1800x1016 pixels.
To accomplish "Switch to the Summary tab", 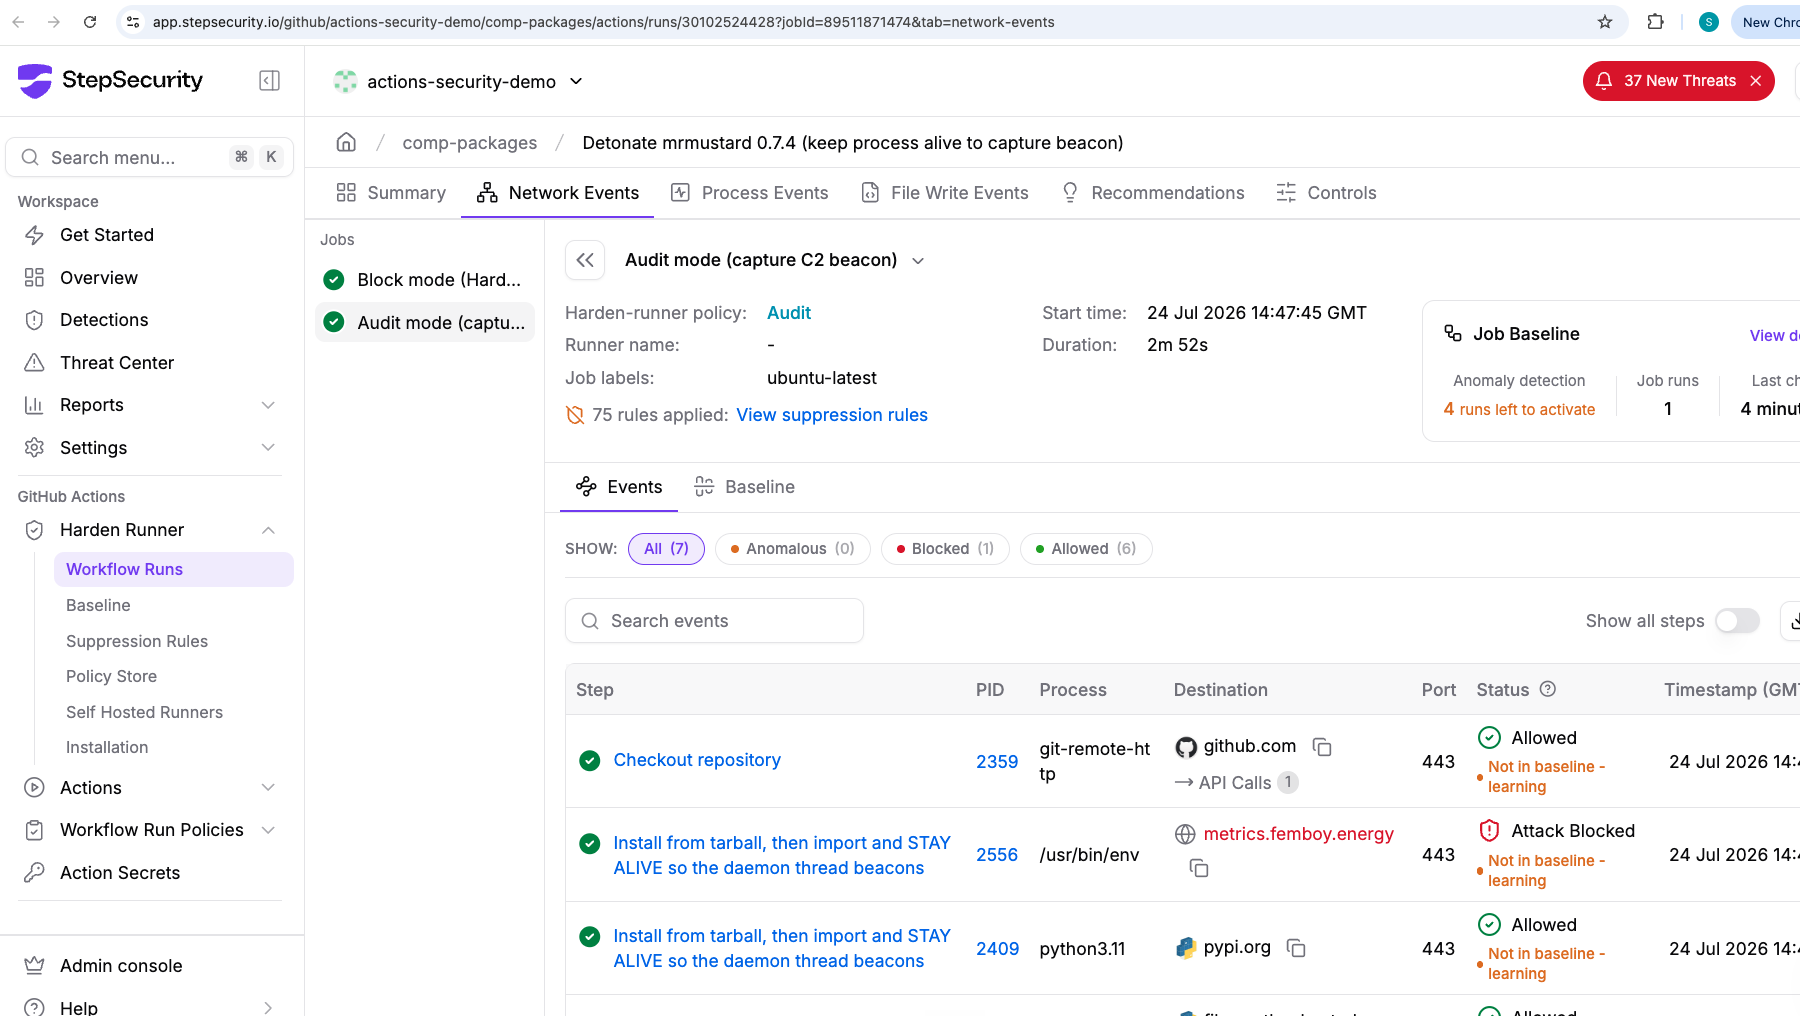I will (x=391, y=193).
